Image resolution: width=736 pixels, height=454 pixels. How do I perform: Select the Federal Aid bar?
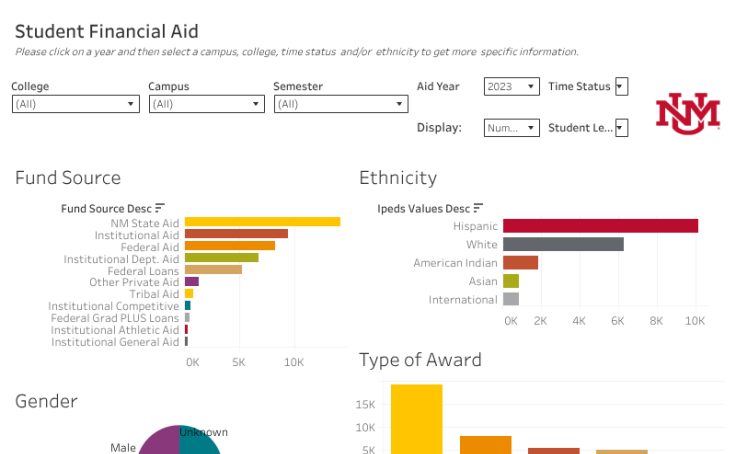(x=230, y=246)
